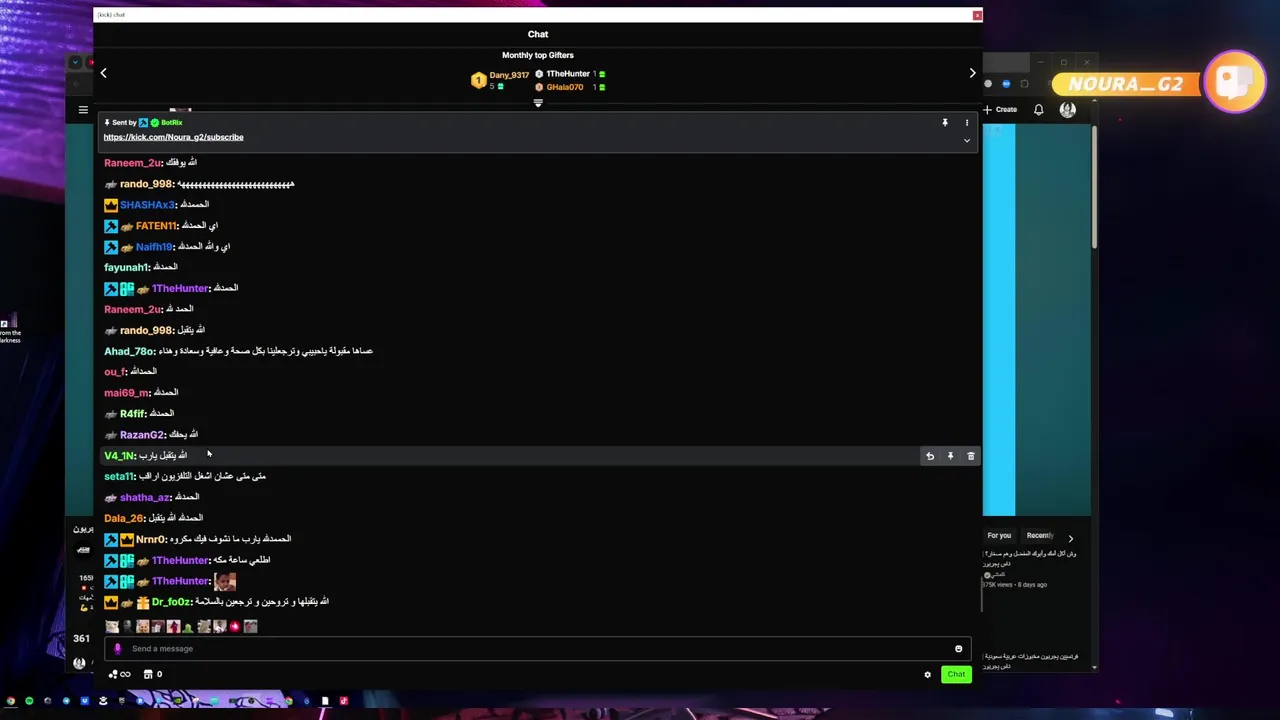Image resolution: width=1280 pixels, height=720 pixels.
Task: Advance the tab chips with right chevron
Action: (1070, 538)
